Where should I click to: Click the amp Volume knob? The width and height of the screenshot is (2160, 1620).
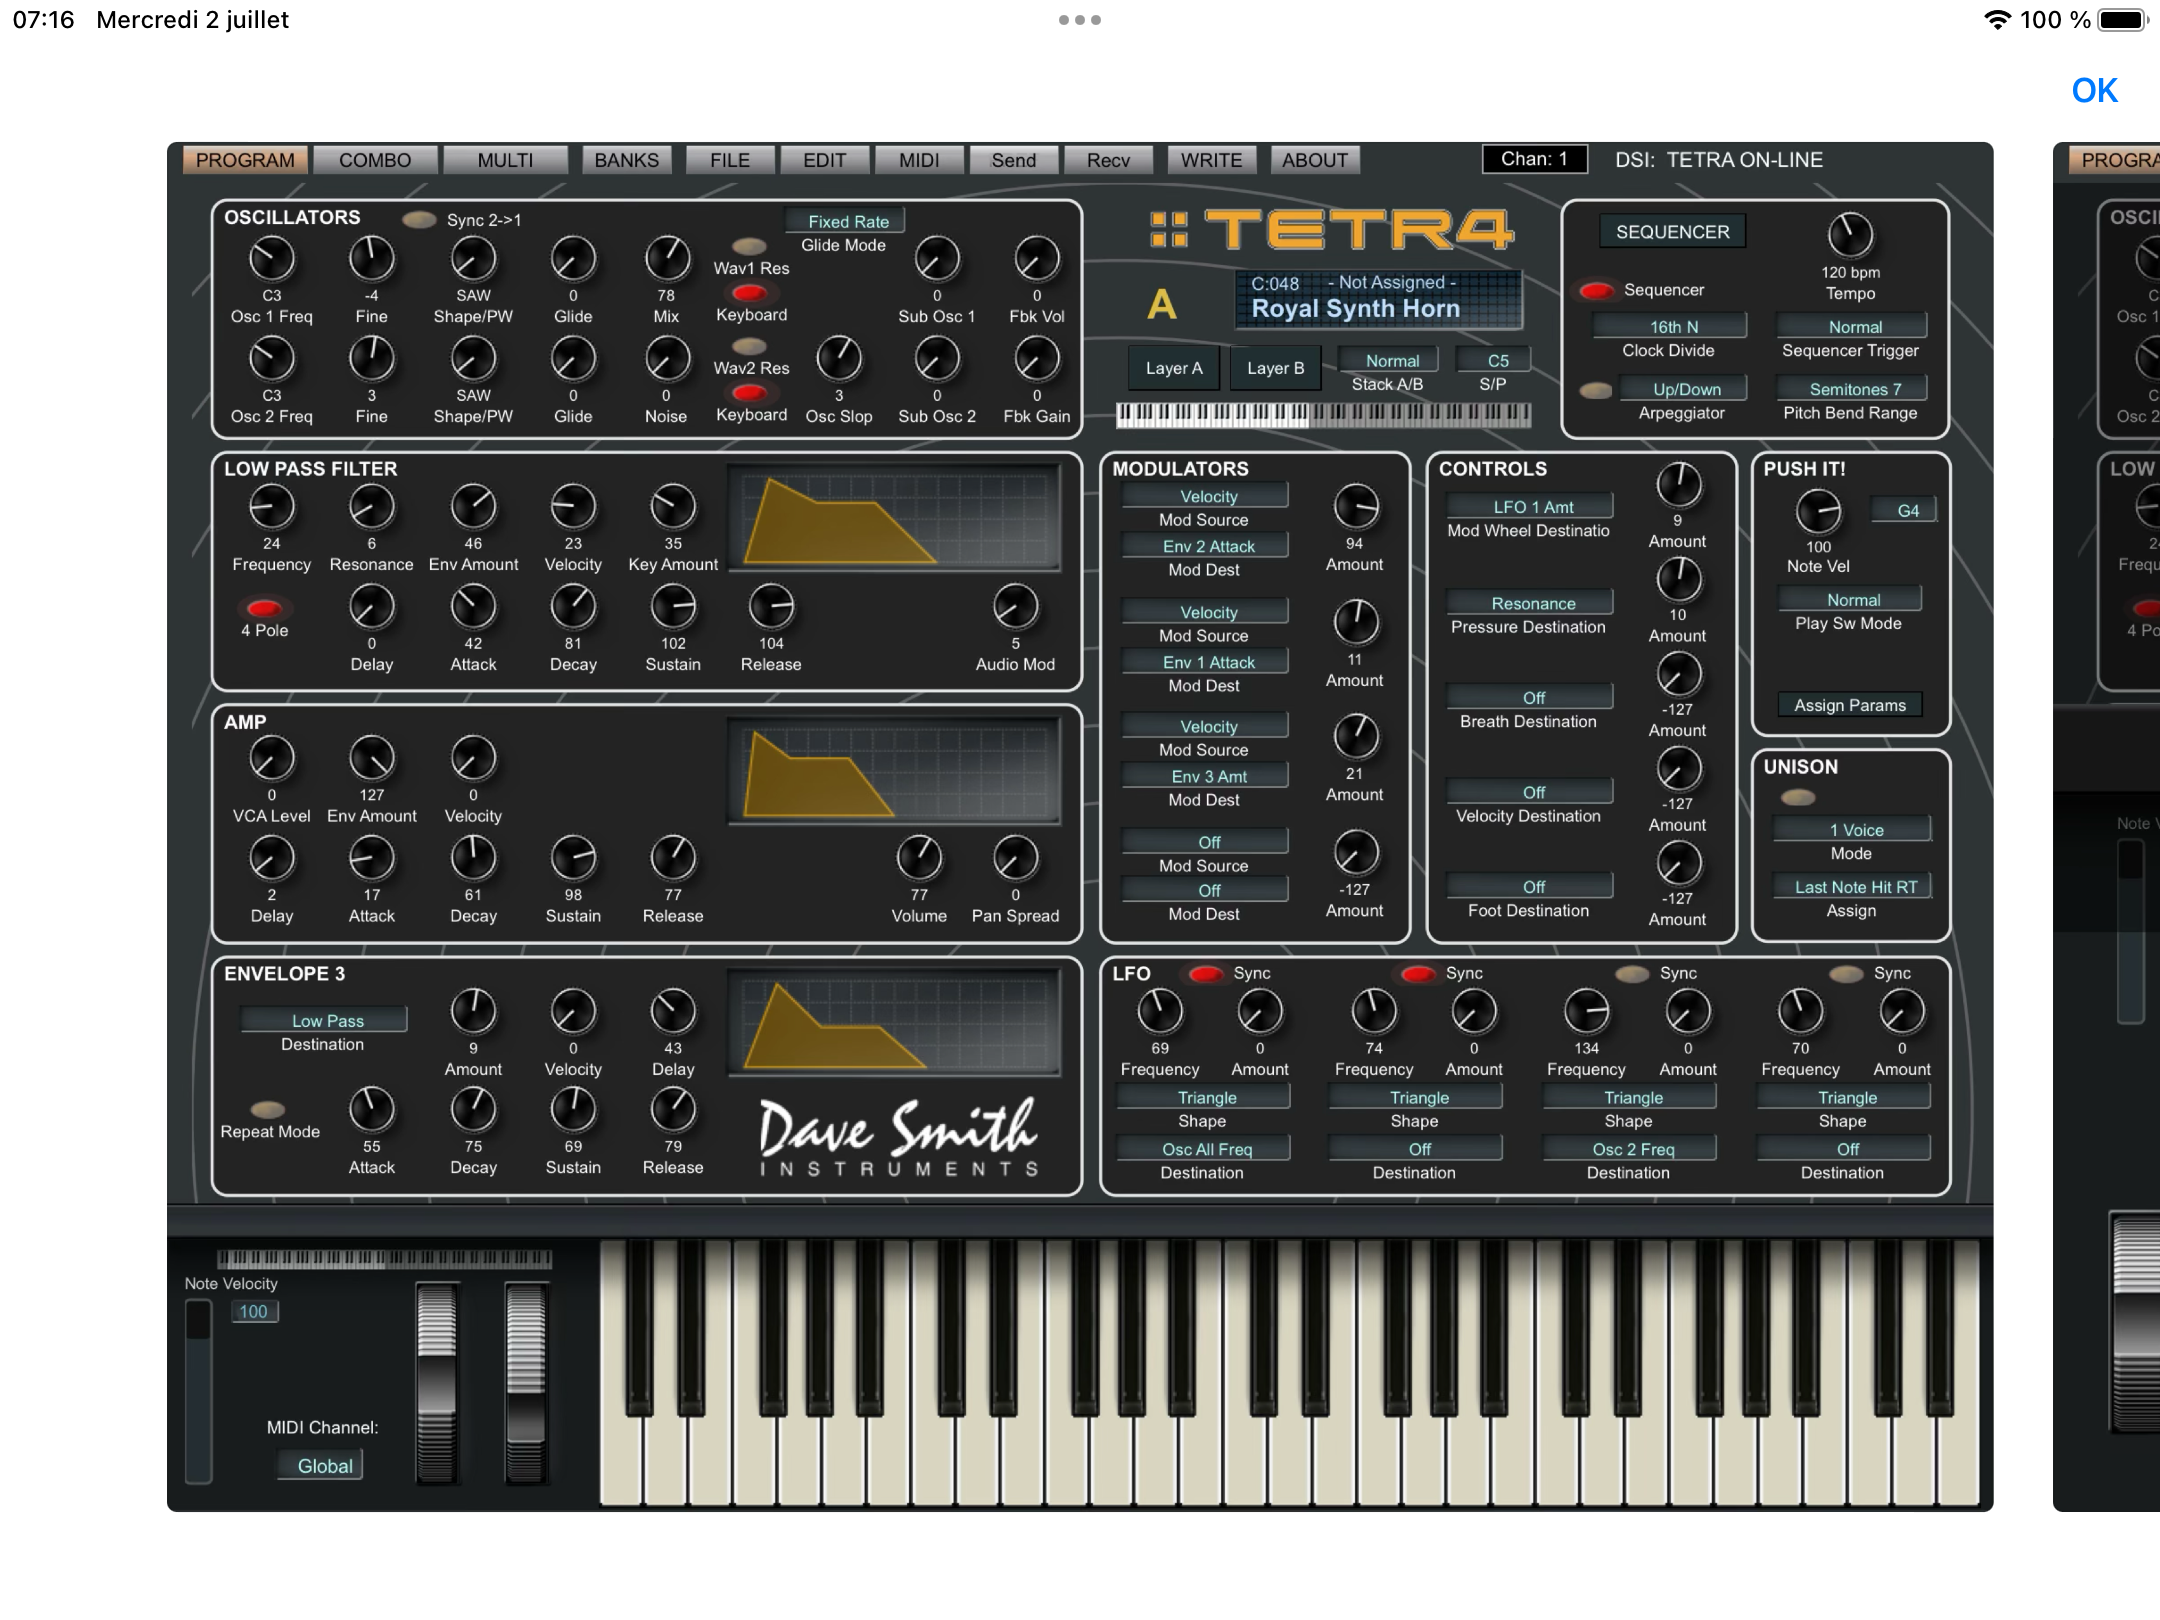tap(919, 859)
